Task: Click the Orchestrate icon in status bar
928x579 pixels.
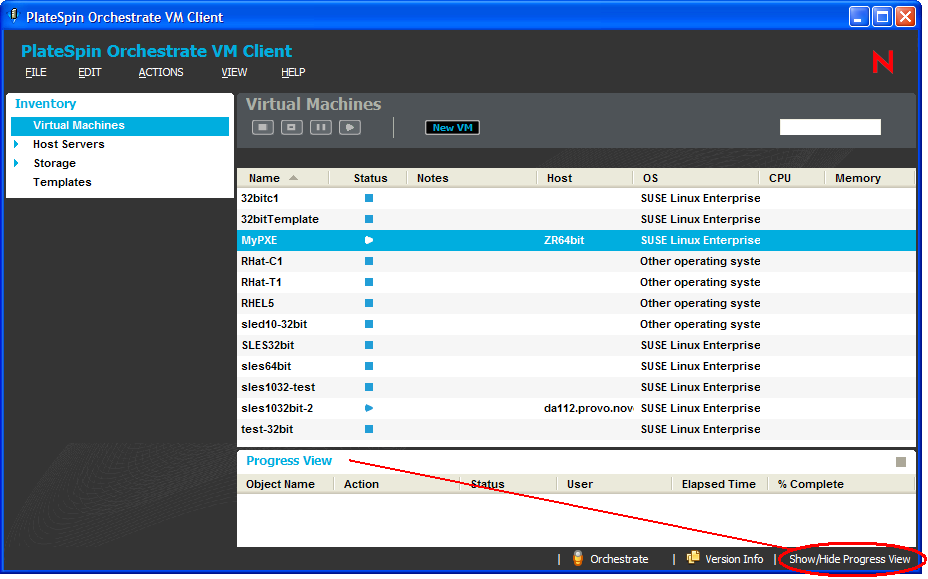Action: point(578,559)
